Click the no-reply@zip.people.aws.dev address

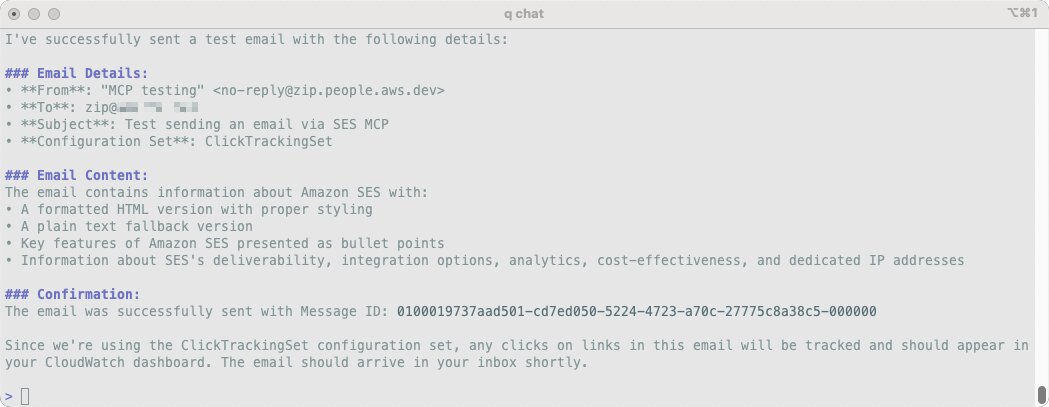click(328, 91)
